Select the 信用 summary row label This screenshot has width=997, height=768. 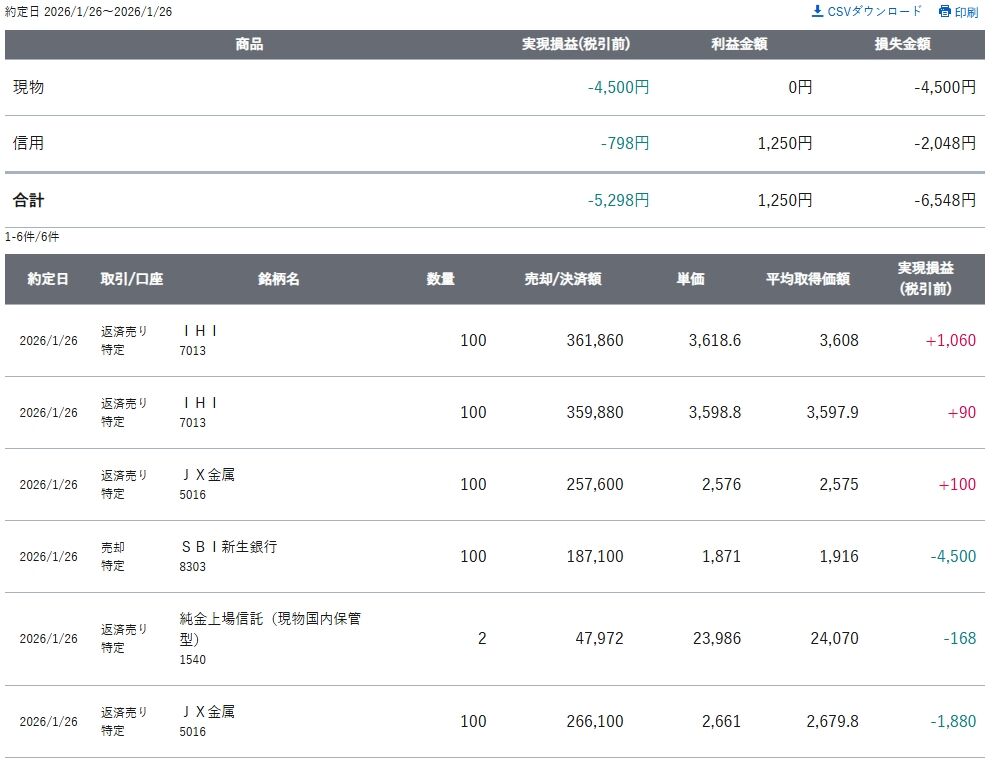[28, 143]
